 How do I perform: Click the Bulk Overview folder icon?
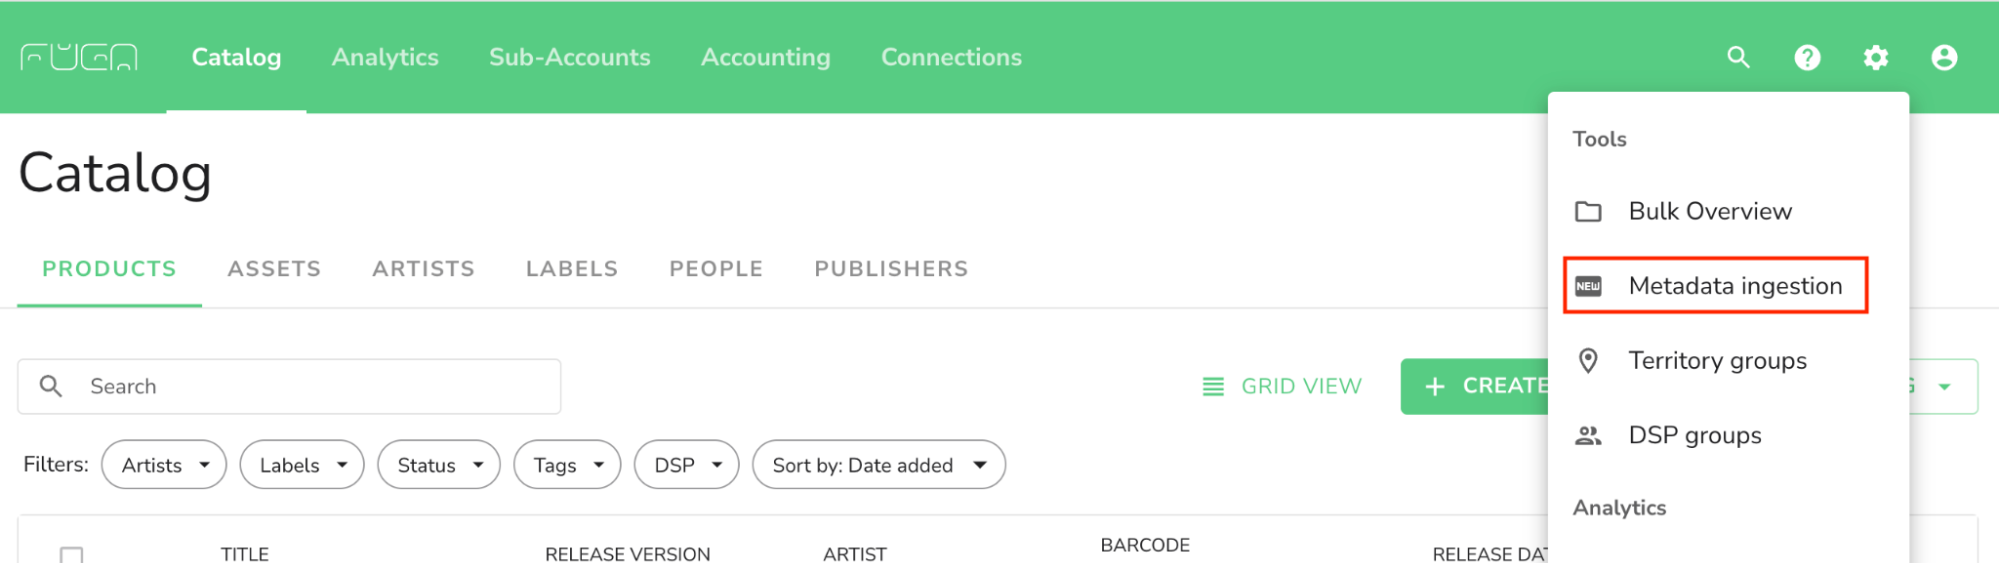coord(1588,212)
